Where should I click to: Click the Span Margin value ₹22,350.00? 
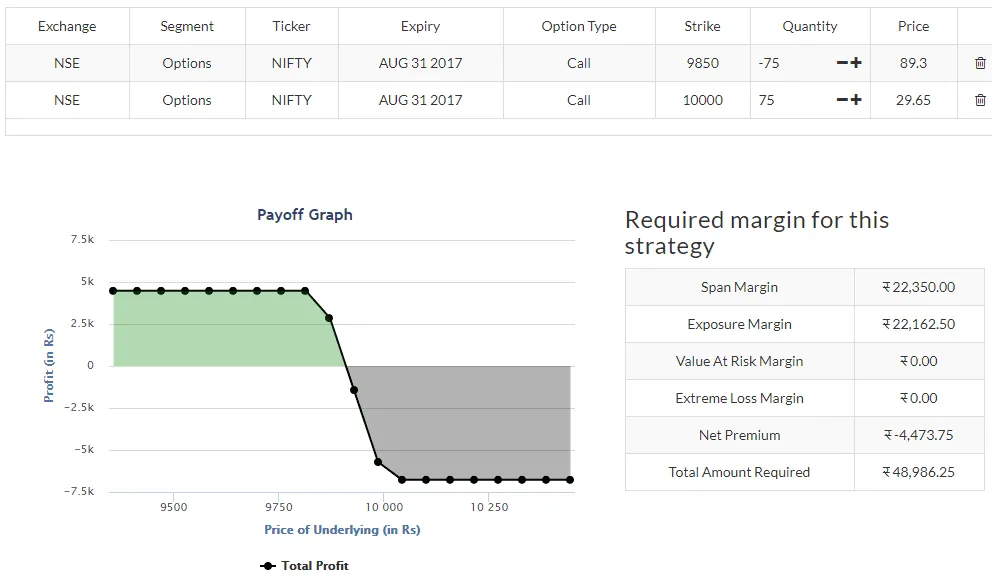click(x=918, y=287)
